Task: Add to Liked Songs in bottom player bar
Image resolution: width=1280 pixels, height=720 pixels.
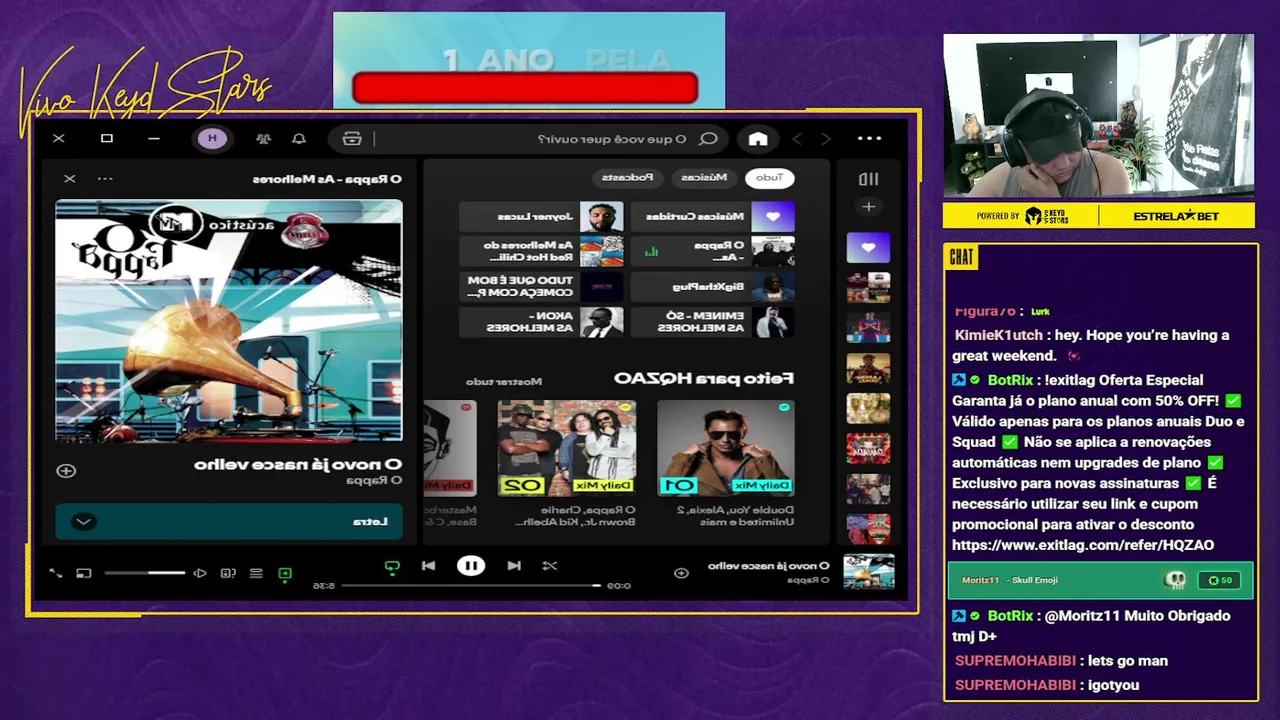Action: coord(681,573)
